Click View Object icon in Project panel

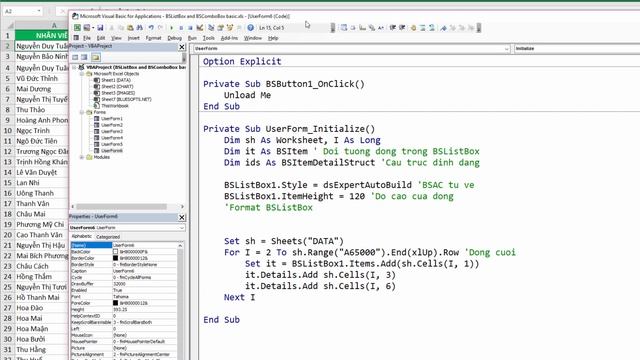click(84, 57)
